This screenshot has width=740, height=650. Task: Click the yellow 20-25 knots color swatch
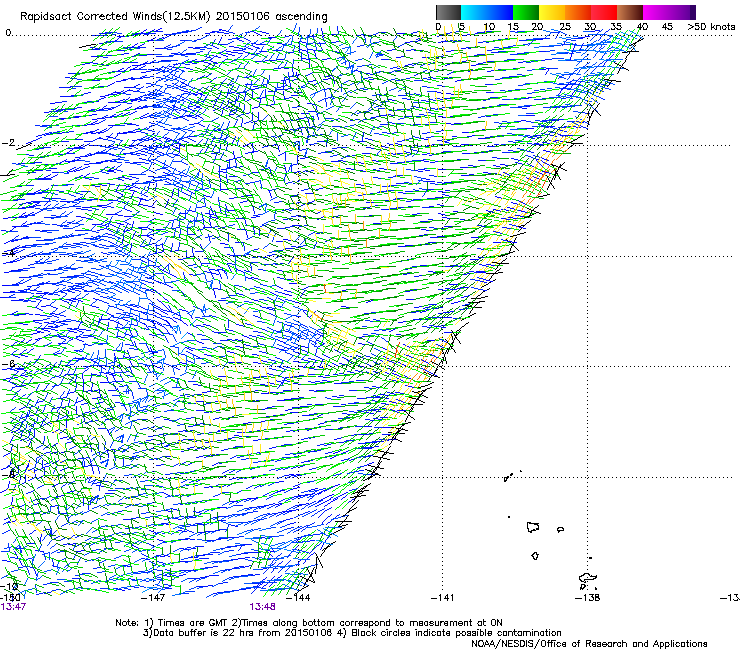point(552,12)
